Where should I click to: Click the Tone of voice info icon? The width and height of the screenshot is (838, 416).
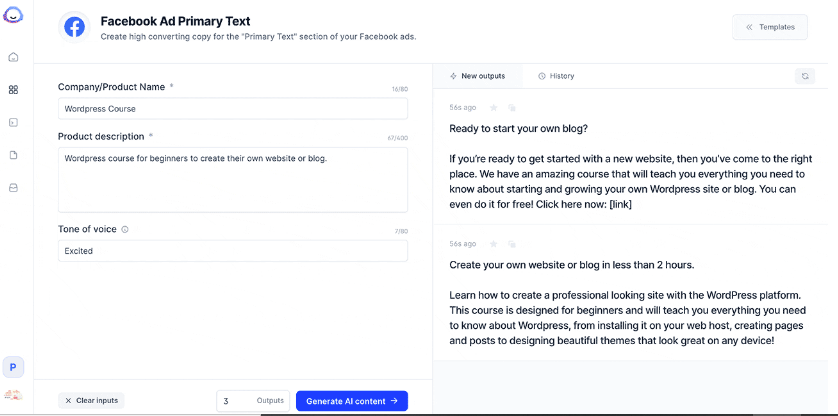coord(125,229)
